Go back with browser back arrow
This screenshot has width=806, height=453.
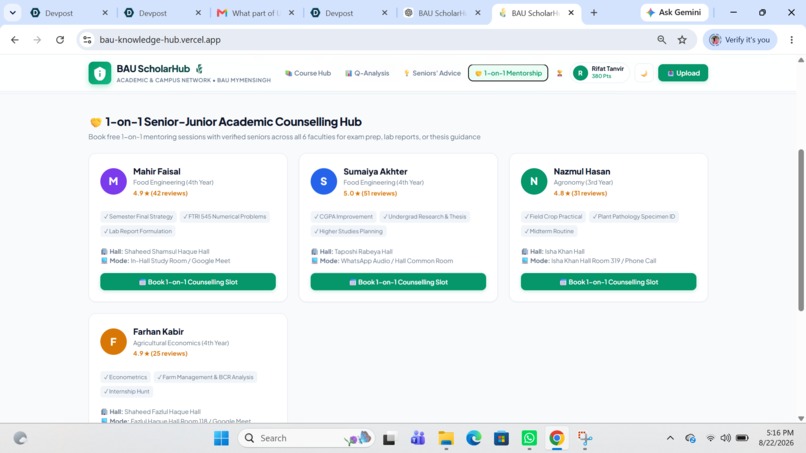click(15, 40)
